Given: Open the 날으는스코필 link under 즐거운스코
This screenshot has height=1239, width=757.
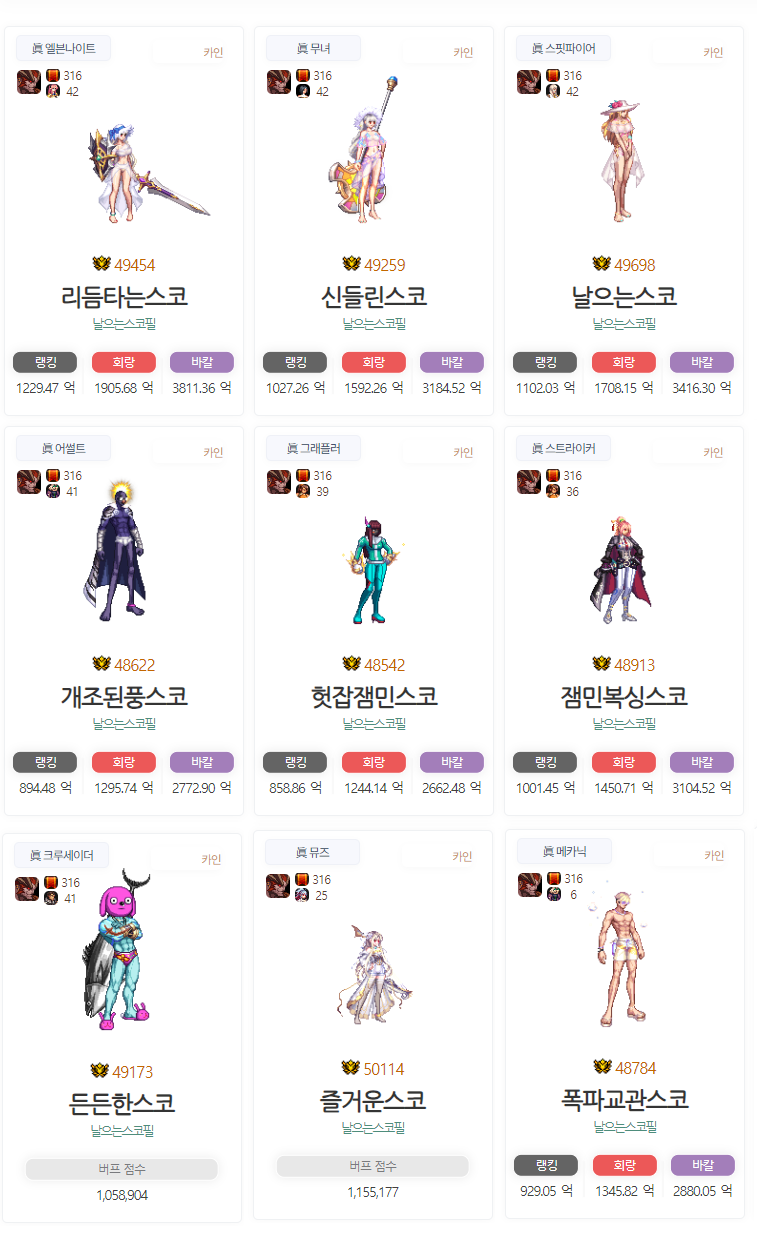Looking at the screenshot, I should pos(374,1127).
